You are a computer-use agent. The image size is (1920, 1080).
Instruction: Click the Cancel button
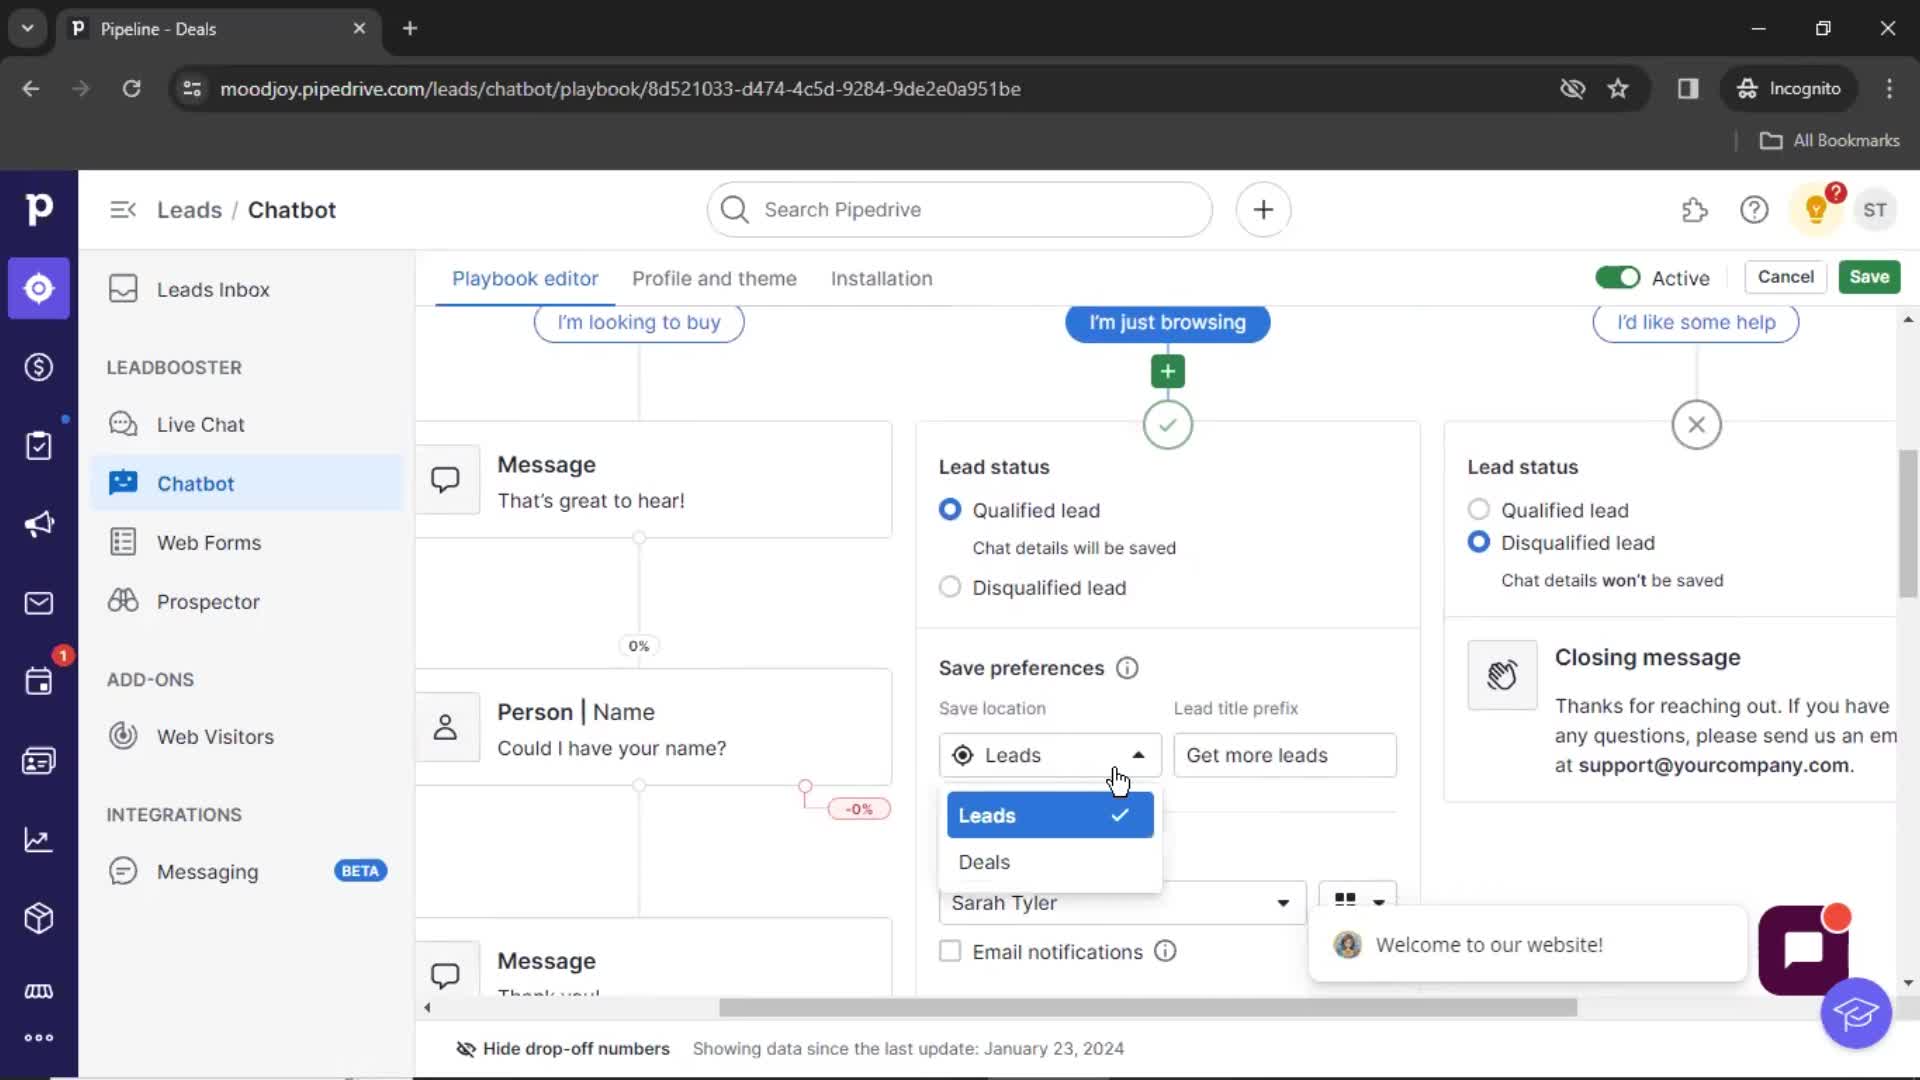[1784, 277]
